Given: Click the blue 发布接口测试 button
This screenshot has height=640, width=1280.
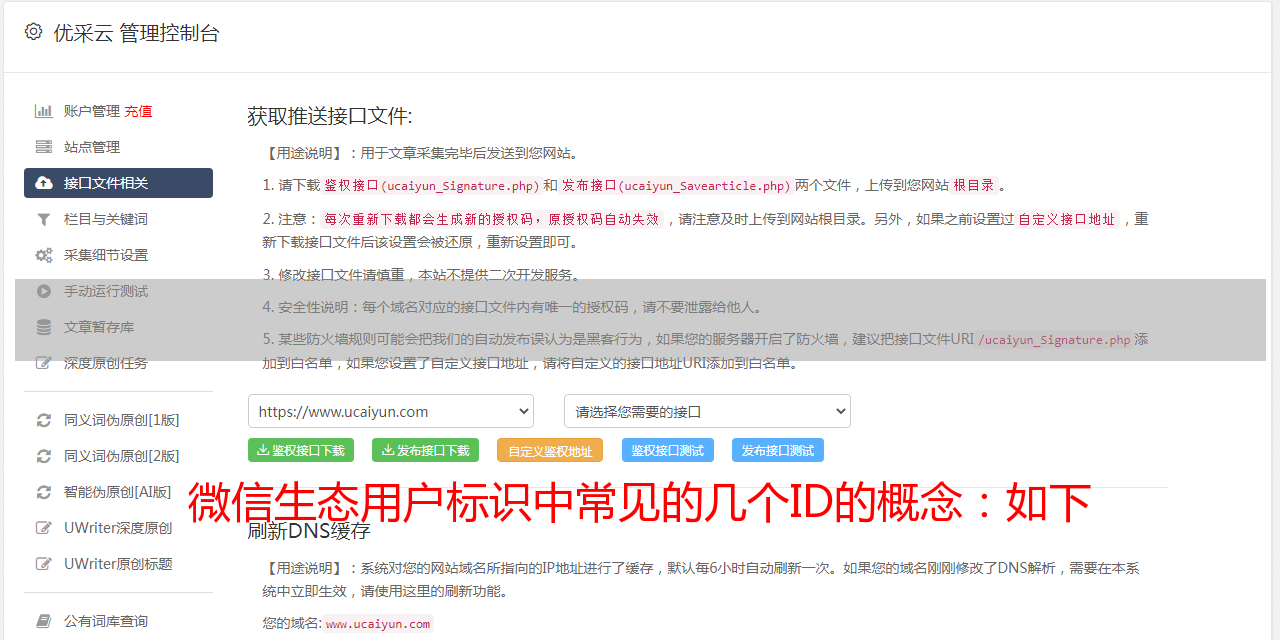Looking at the screenshot, I should tap(778, 450).
